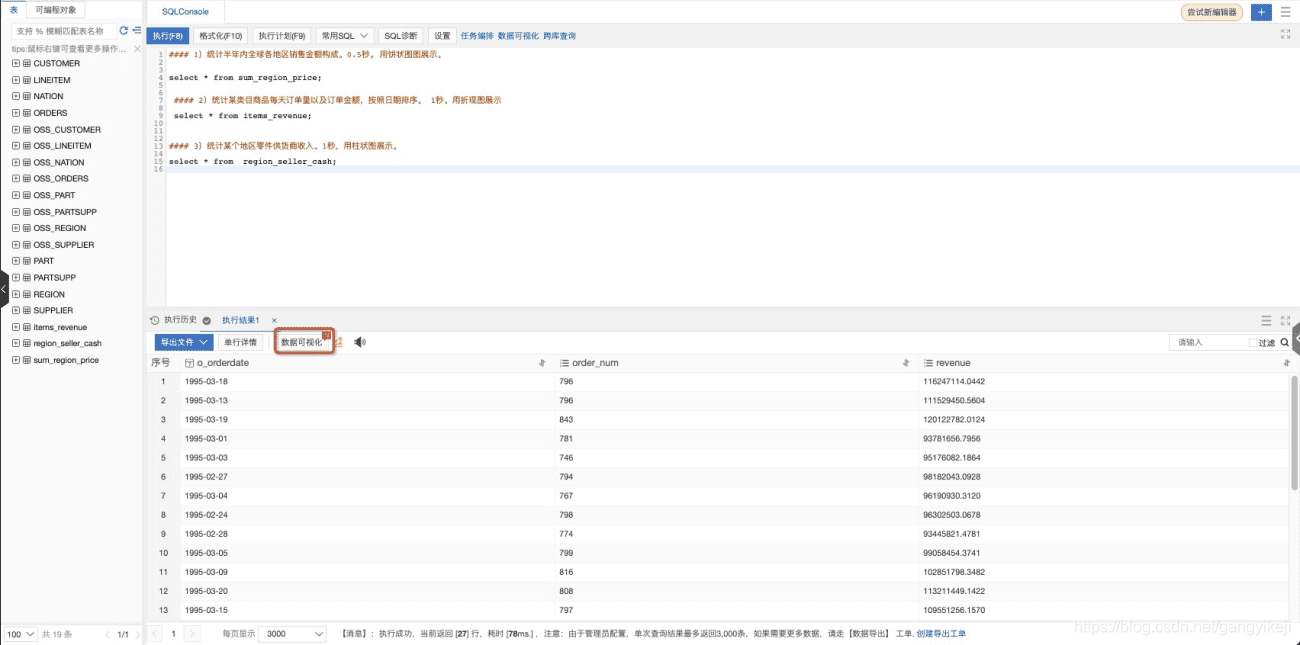Open the 常用SQL dropdown

click(x=345, y=35)
